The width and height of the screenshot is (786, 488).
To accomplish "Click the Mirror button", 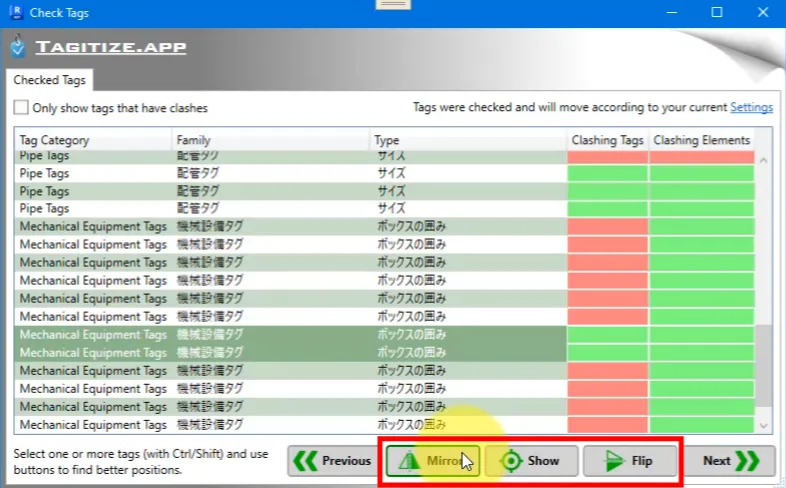I will coord(432,461).
